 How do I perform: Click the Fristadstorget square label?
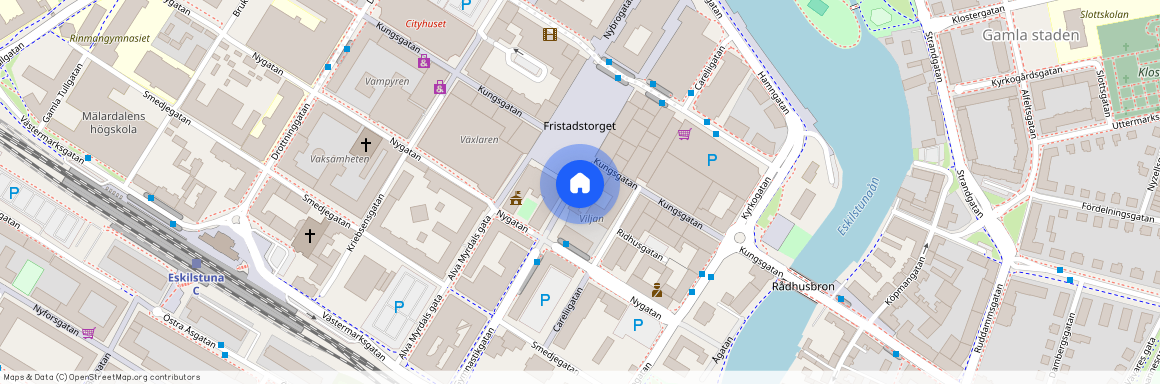[x=579, y=126]
